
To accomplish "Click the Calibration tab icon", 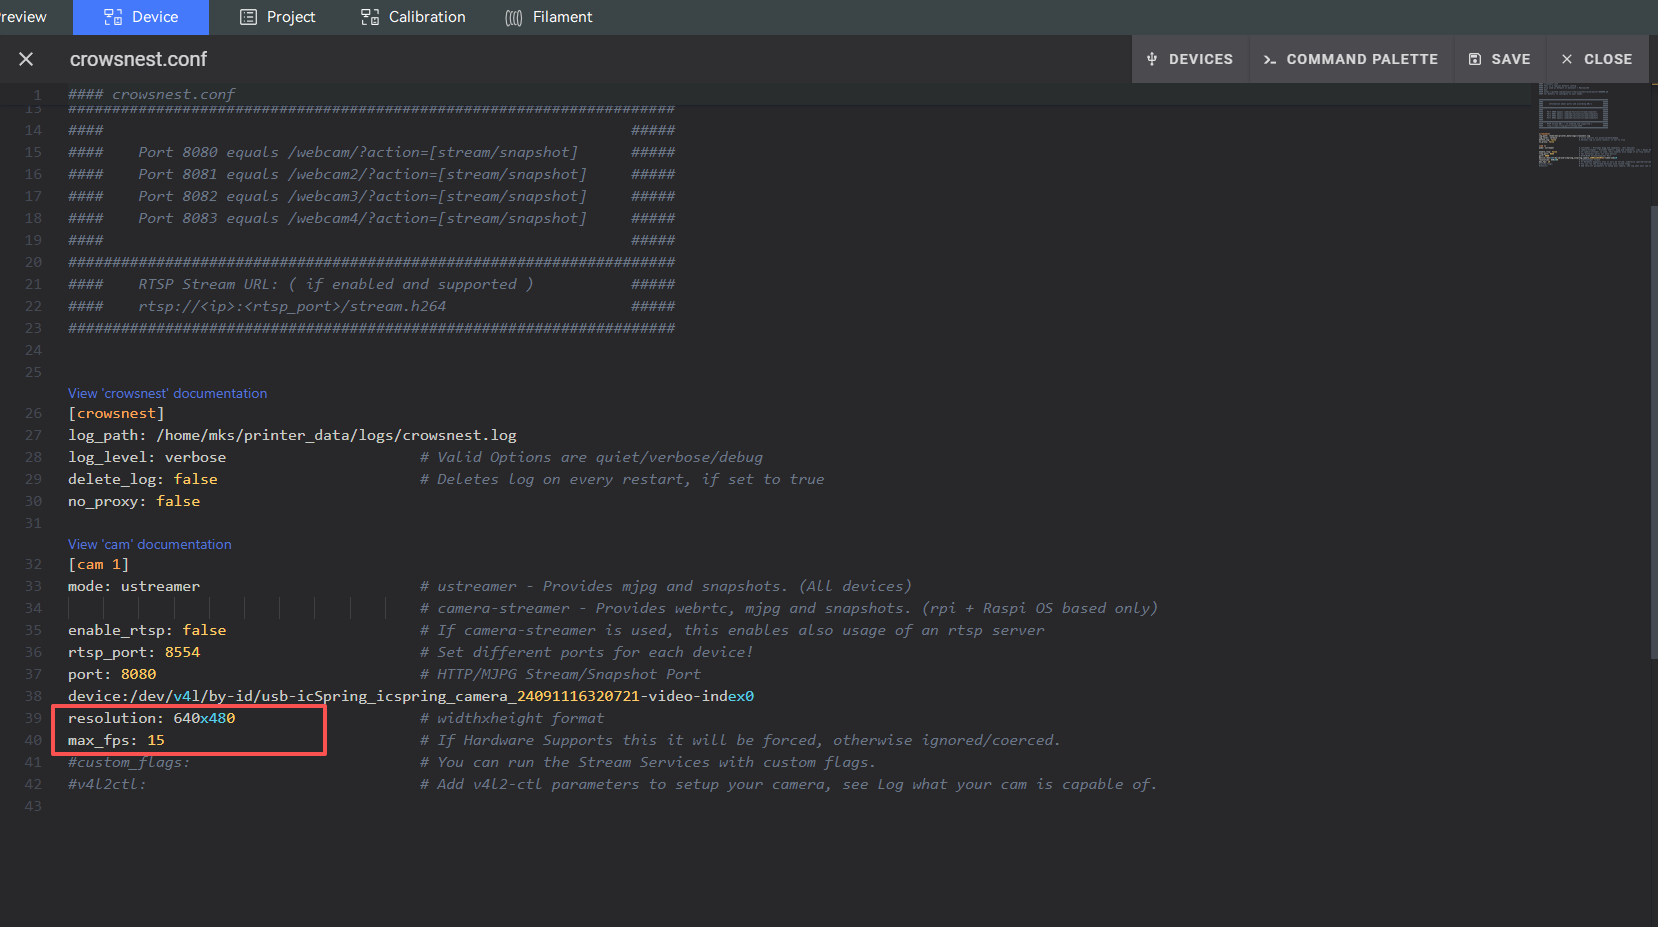I will pos(370,17).
